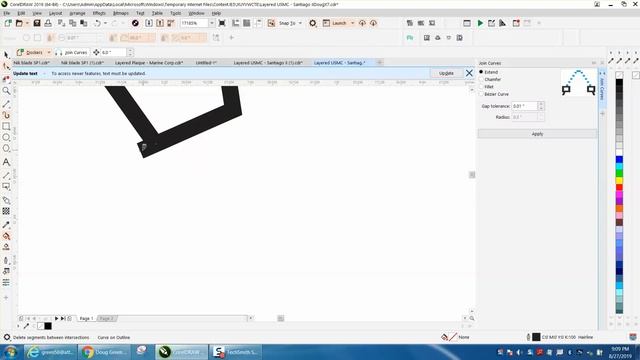Screen dimensions: 640x360
Task: Open the Dockers dropdown arrow
Action: (49, 52)
